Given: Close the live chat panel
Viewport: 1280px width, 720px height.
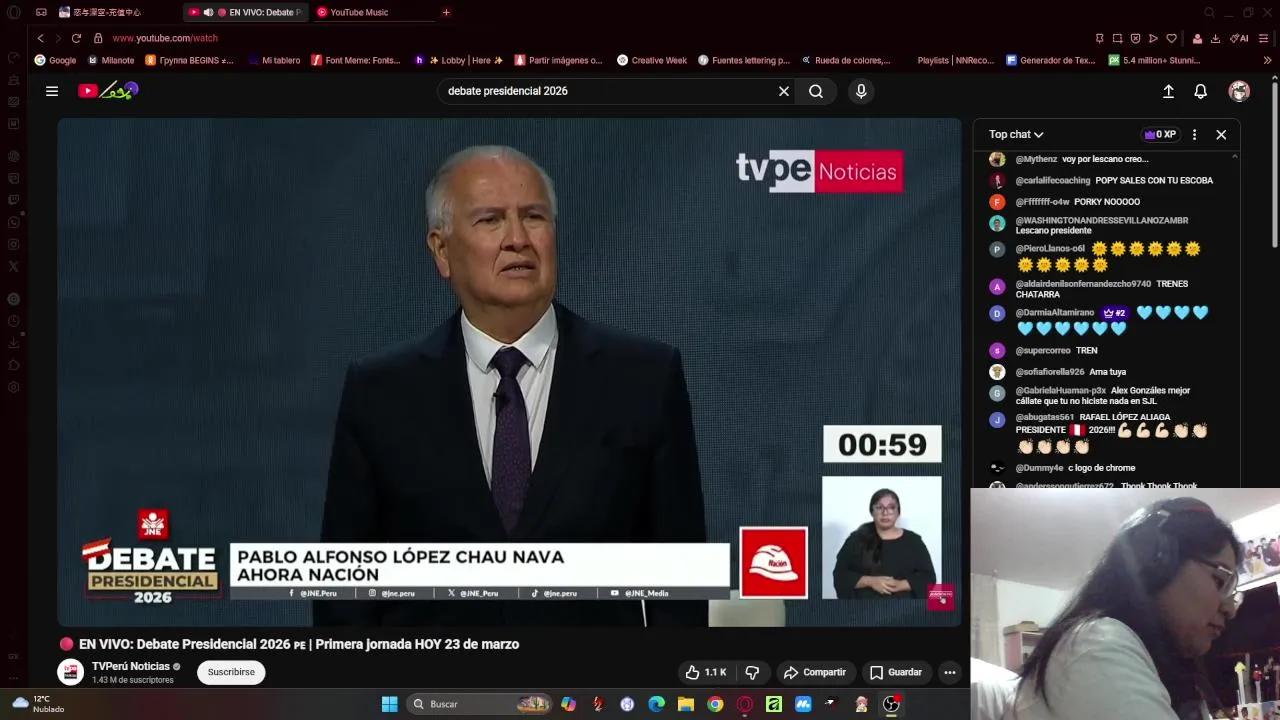Looking at the screenshot, I should tap(1221, 134).
